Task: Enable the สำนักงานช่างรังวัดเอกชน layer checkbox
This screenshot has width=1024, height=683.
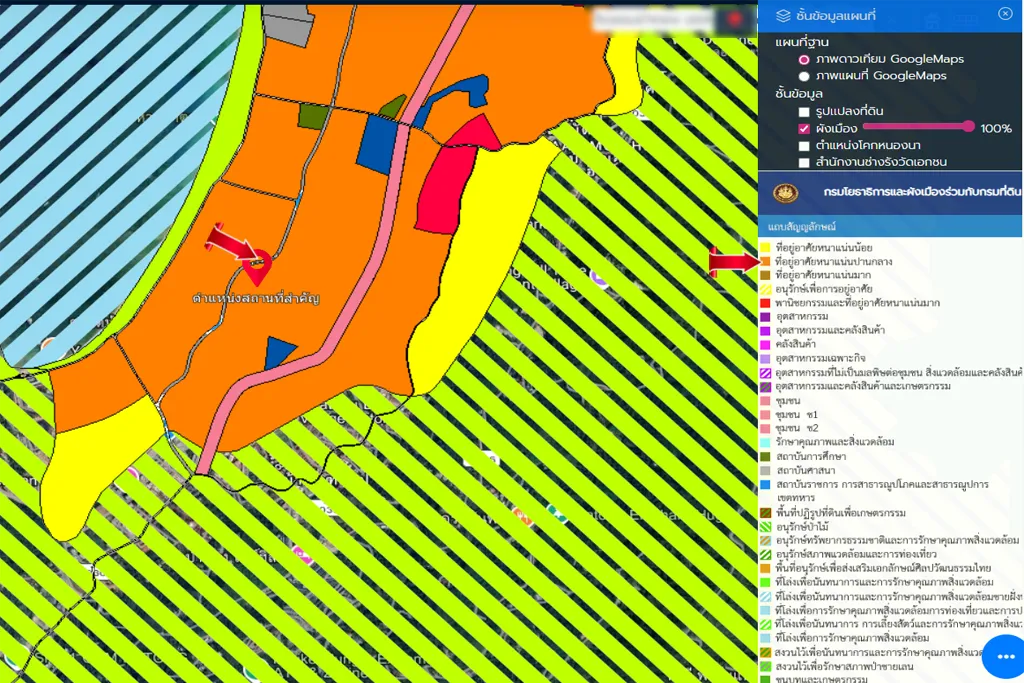Action: click(x=804, y=163)
